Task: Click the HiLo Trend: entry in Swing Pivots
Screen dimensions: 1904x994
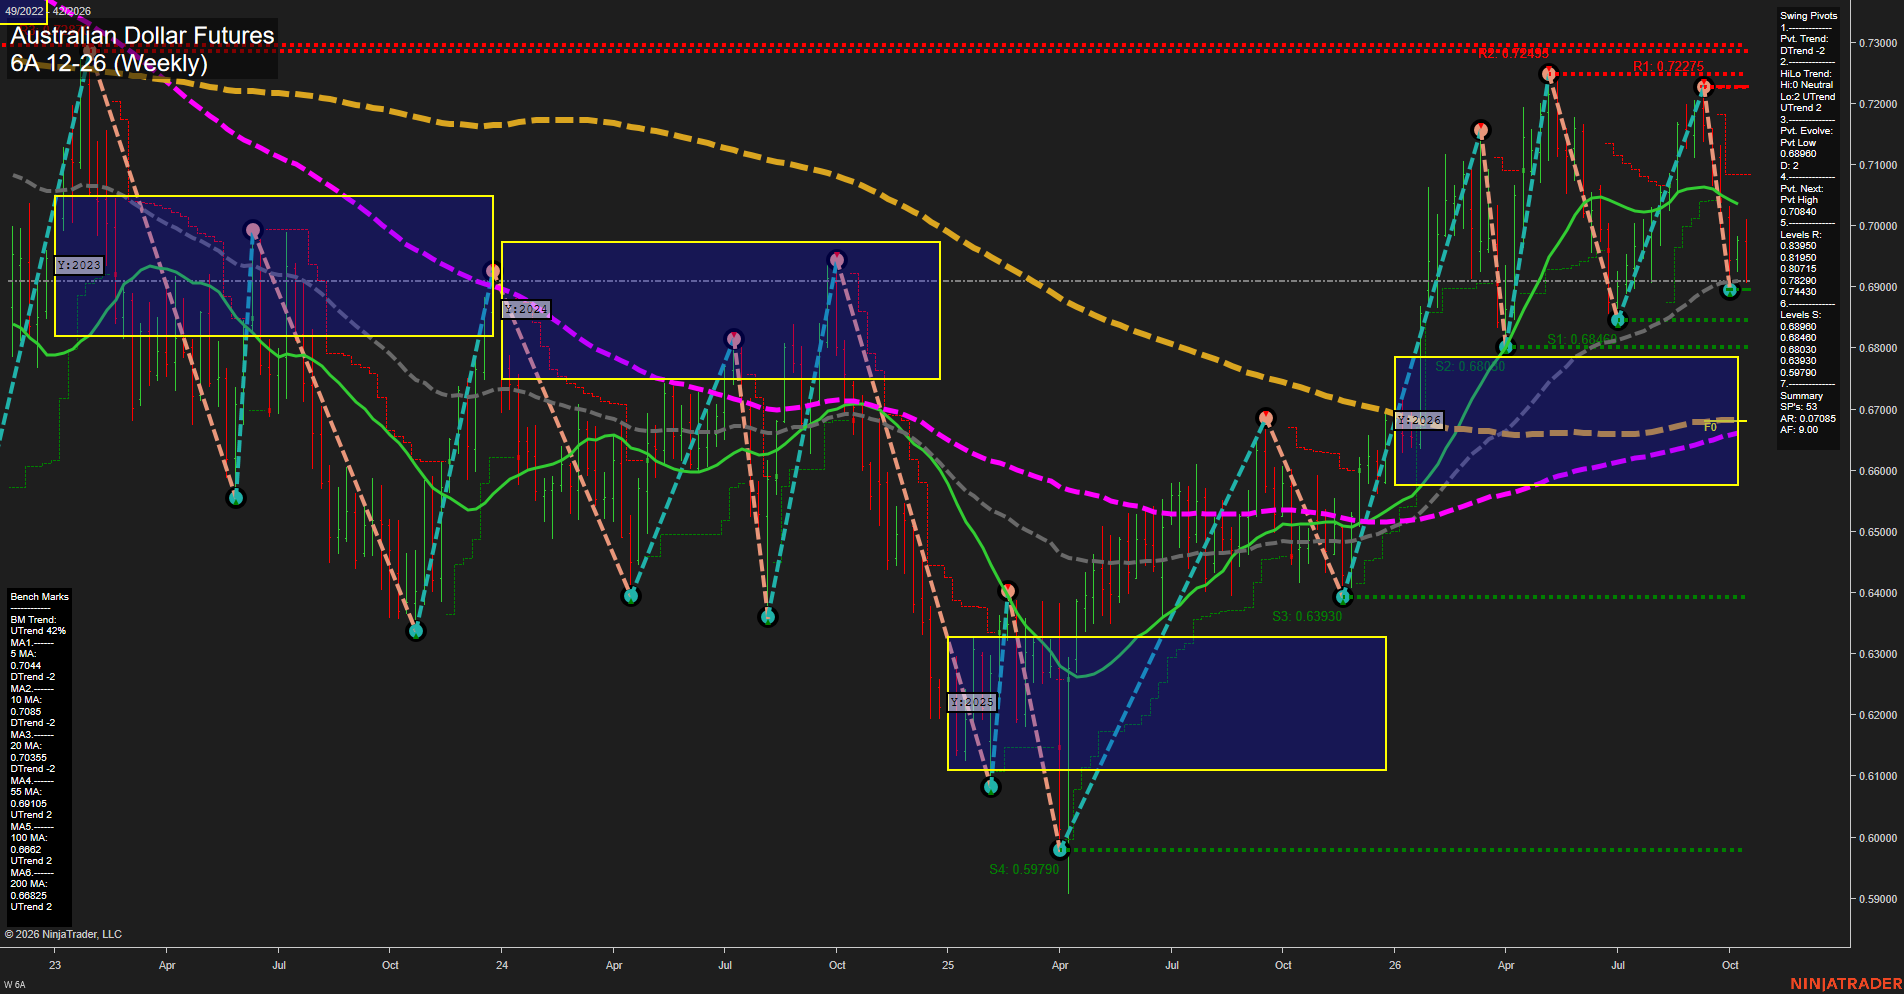Action: pyautogui.click(x=1806, y=74)
